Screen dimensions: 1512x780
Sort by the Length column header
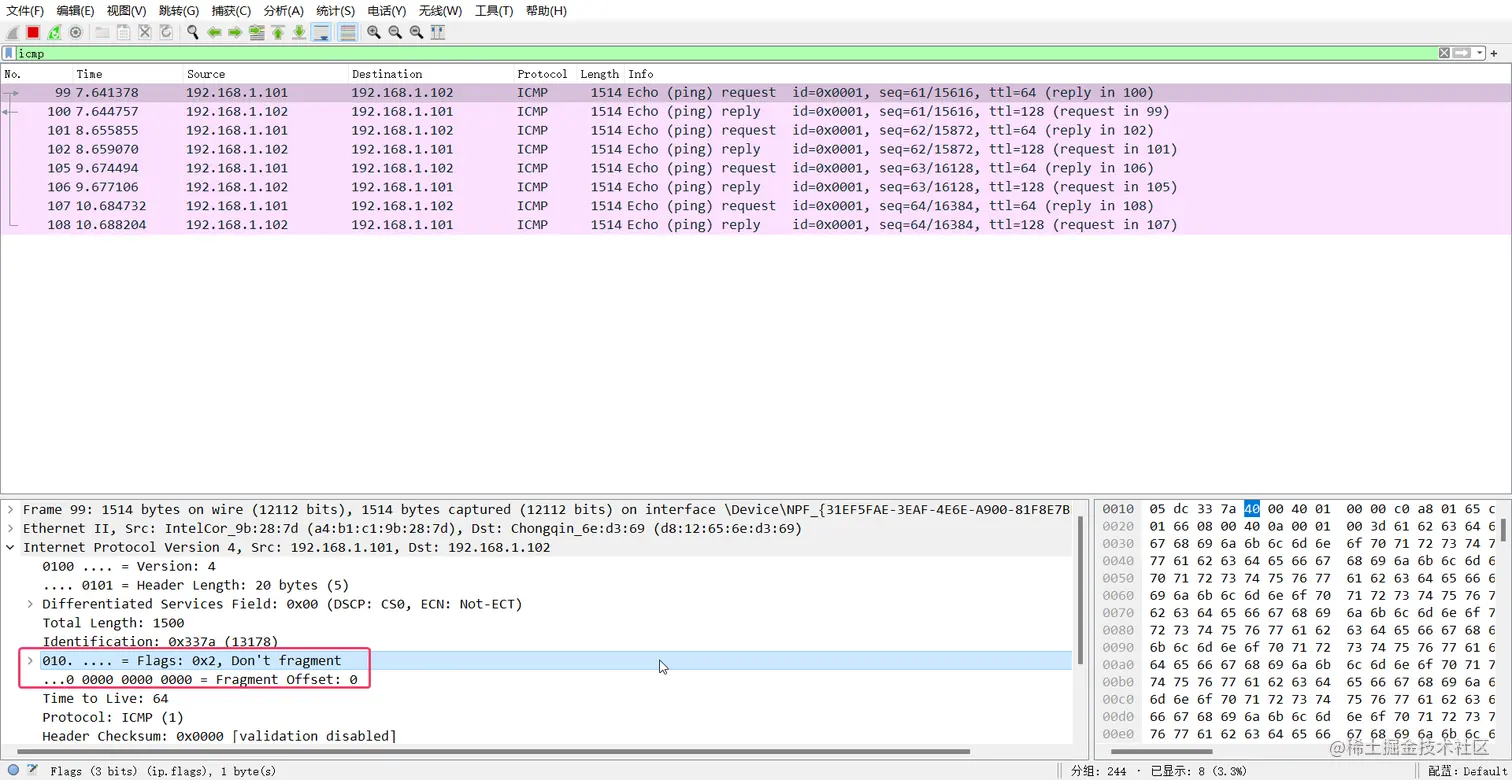600,74
